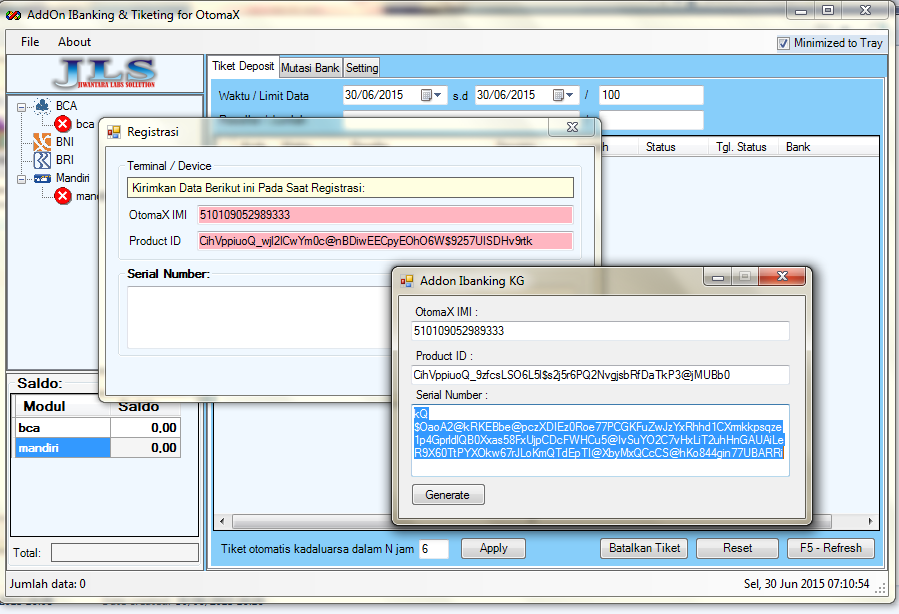Click the Tgl. Status column header
899x614 pixels.
pyautogui.click(x=741, y=147)
